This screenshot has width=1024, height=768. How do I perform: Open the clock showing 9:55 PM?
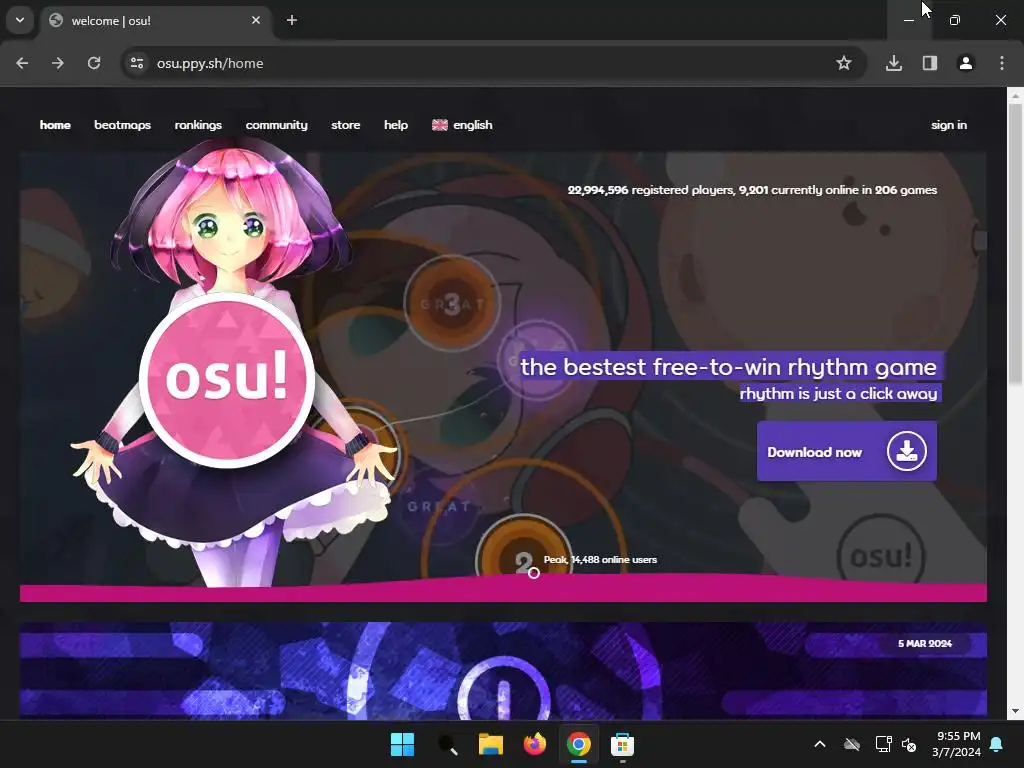click(x=956, y=744)
